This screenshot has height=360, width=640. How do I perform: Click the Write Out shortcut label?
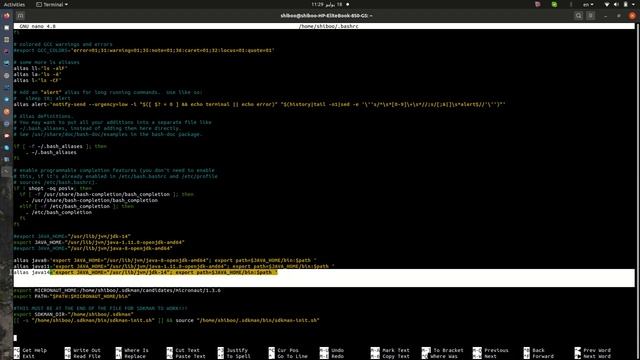pos(87,350)
